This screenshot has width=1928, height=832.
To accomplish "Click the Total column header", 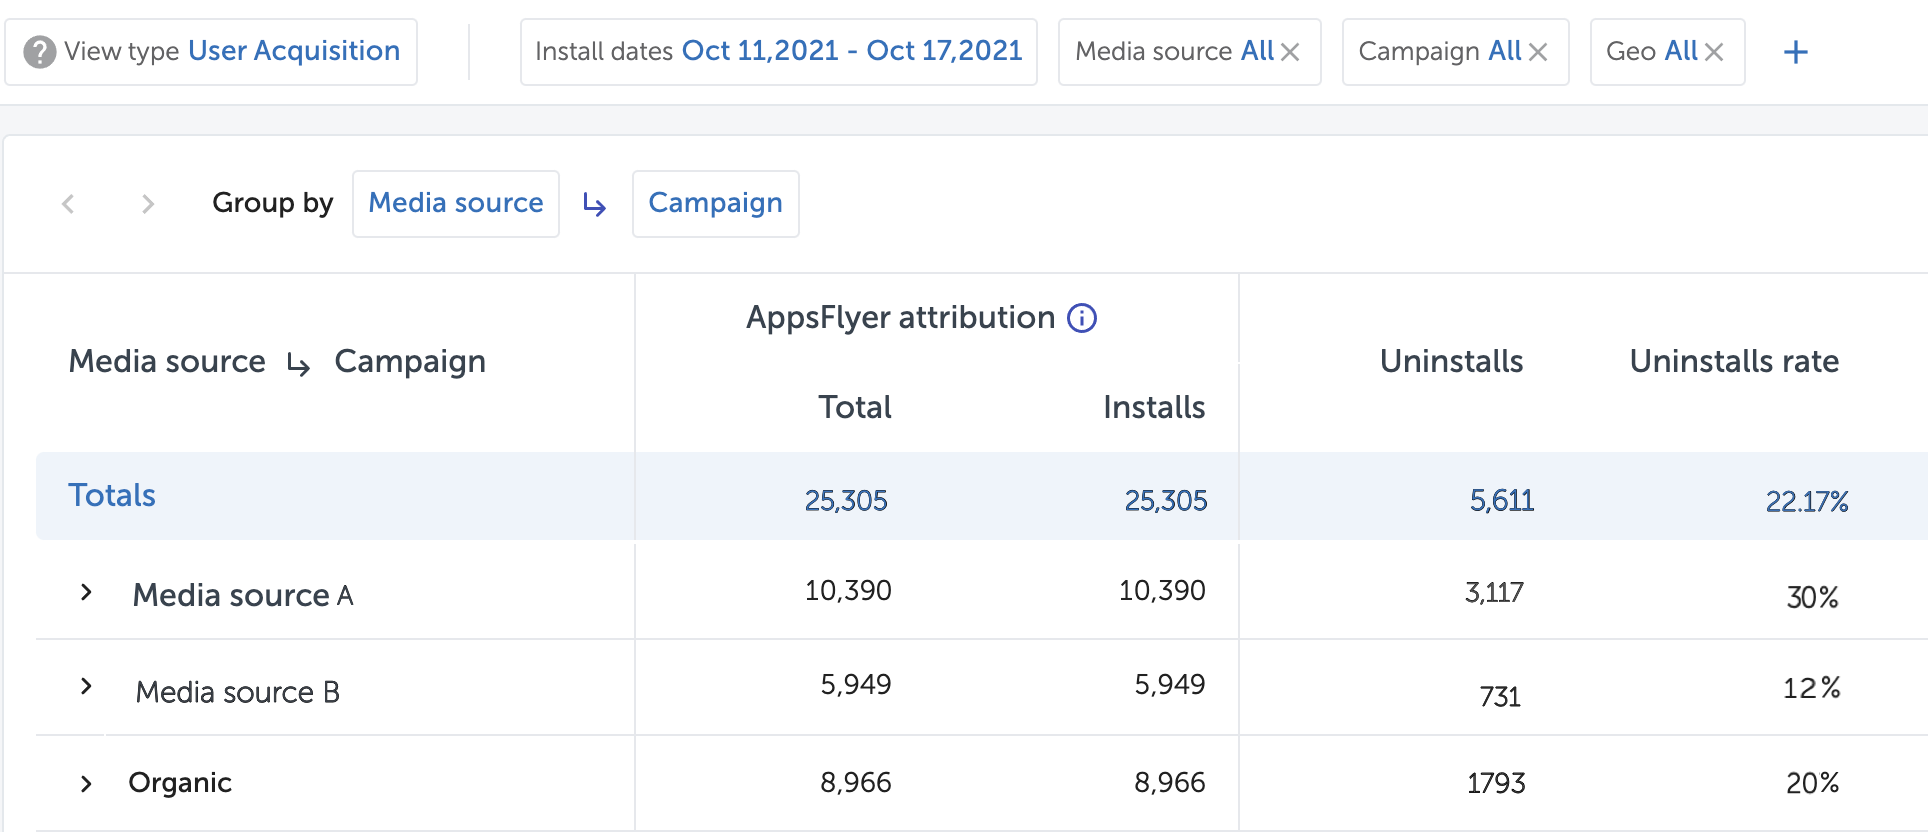I will tap(854, 407).
